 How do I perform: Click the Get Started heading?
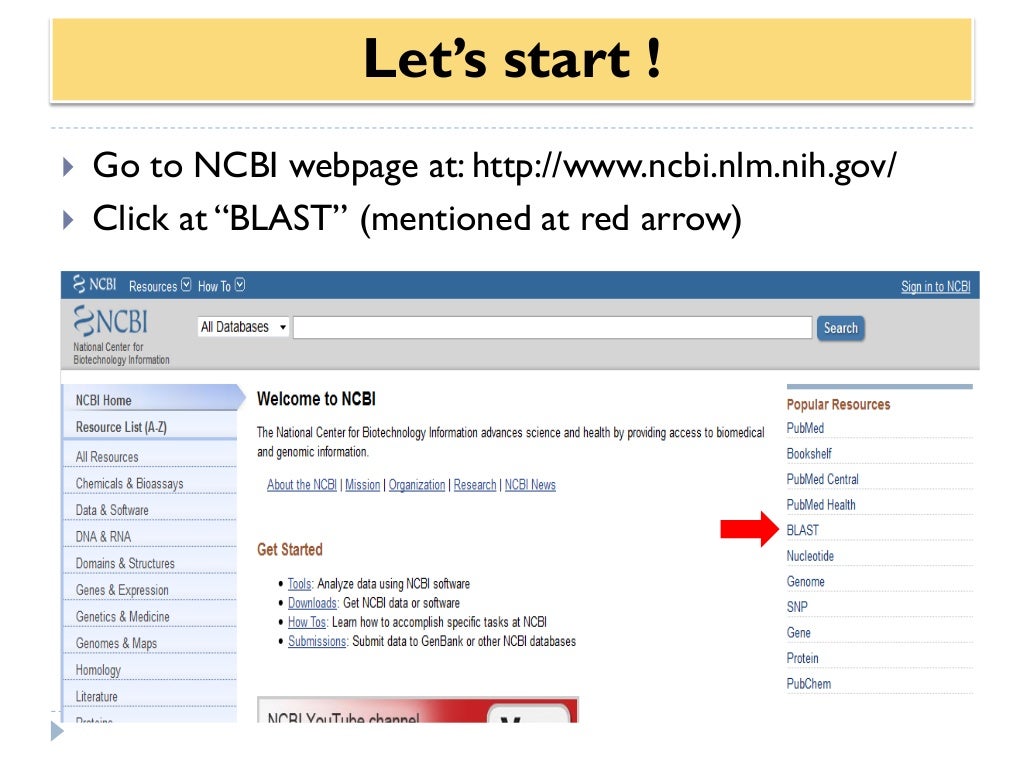[x=289, y=550]
